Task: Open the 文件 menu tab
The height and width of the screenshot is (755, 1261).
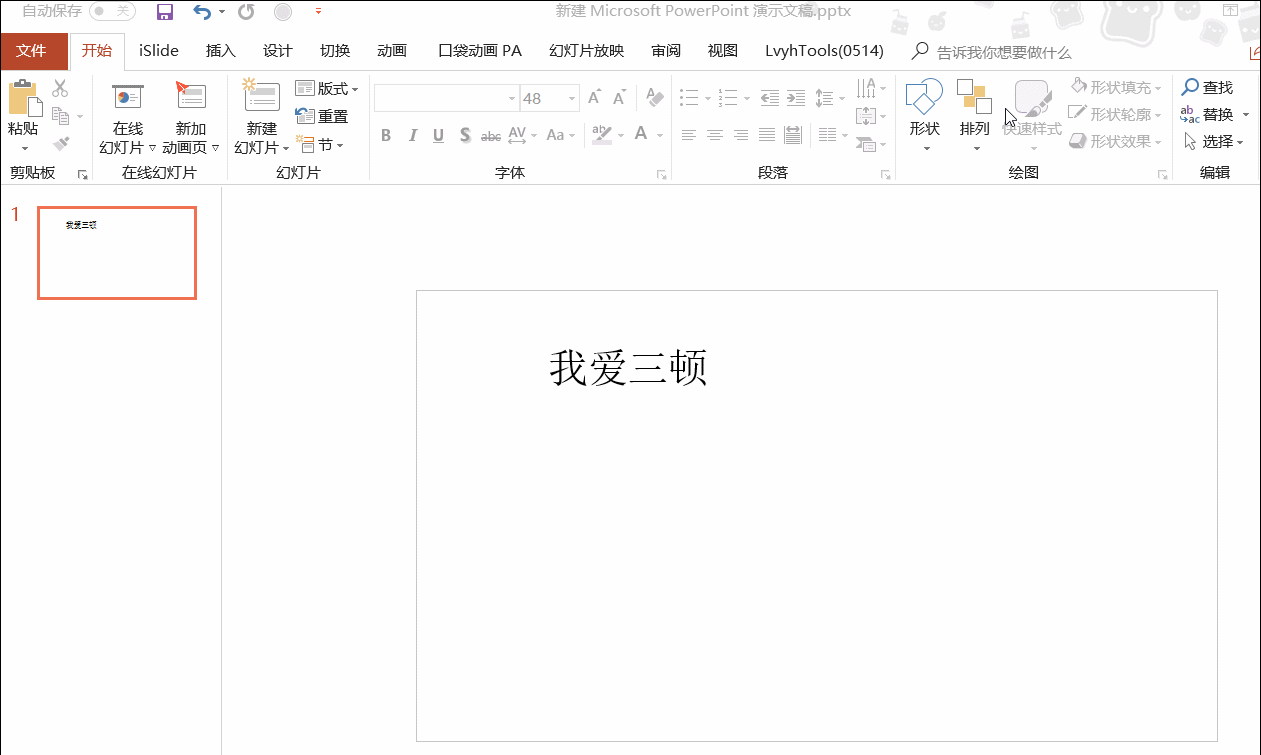Action: click(x=32, y=51)
